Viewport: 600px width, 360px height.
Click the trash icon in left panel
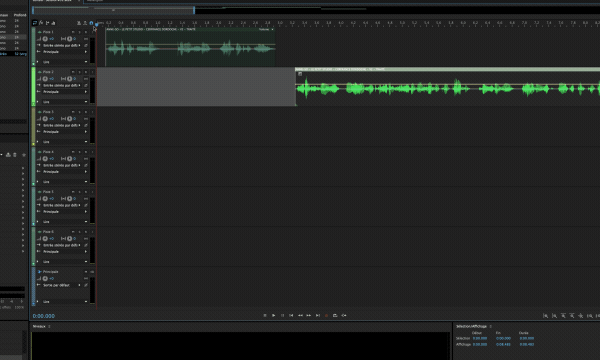pos(15,155)
